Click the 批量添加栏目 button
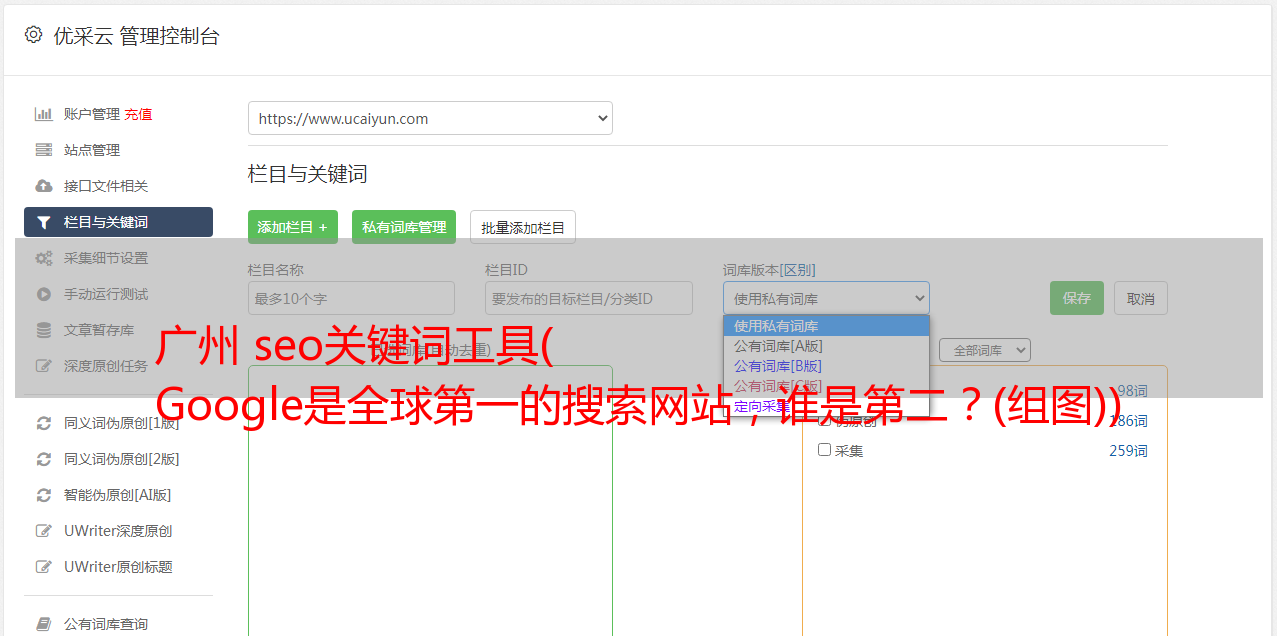This screenshot has height=636, width=1277. [x=523, y=227]
